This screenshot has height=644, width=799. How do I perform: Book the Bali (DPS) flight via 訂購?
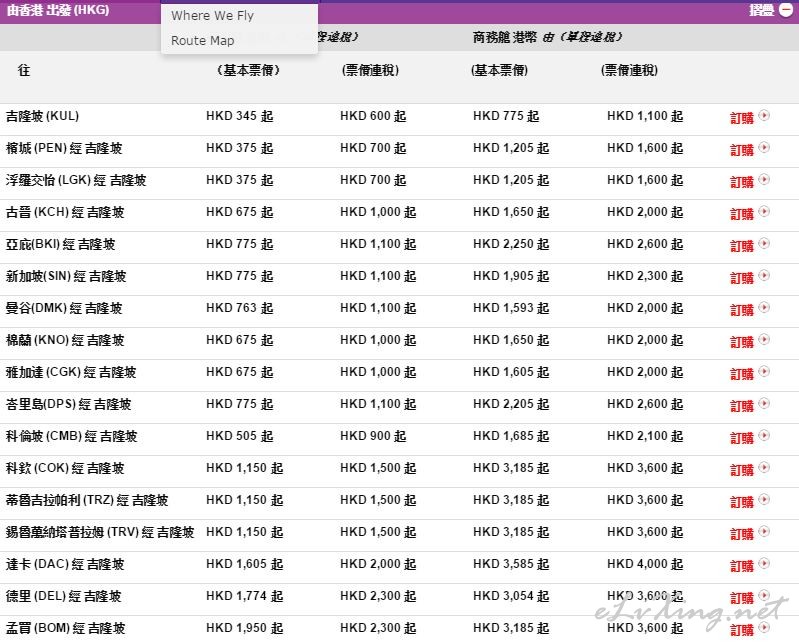coord(741,407)
